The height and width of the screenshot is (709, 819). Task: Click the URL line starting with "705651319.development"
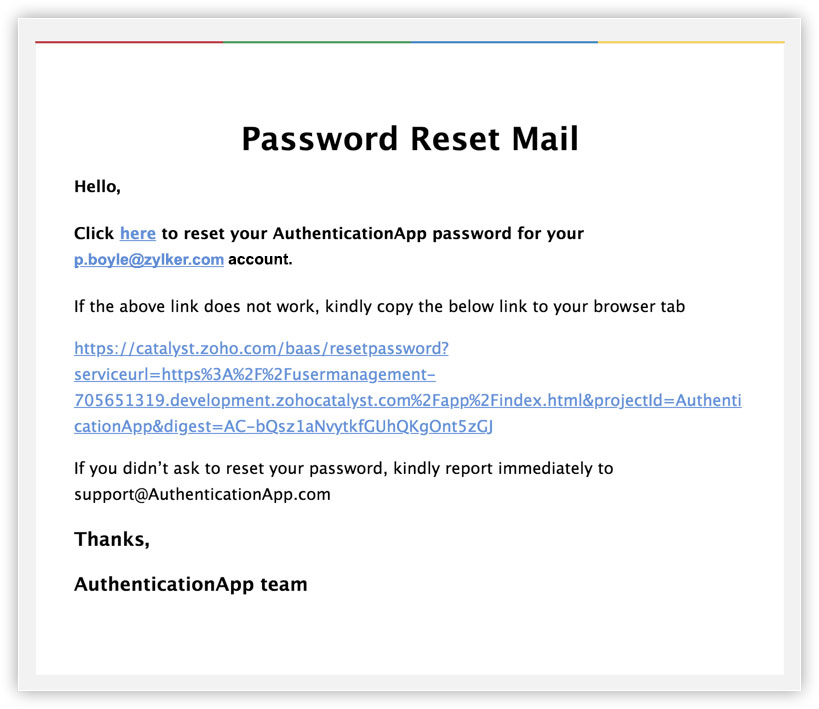point(407,401)
